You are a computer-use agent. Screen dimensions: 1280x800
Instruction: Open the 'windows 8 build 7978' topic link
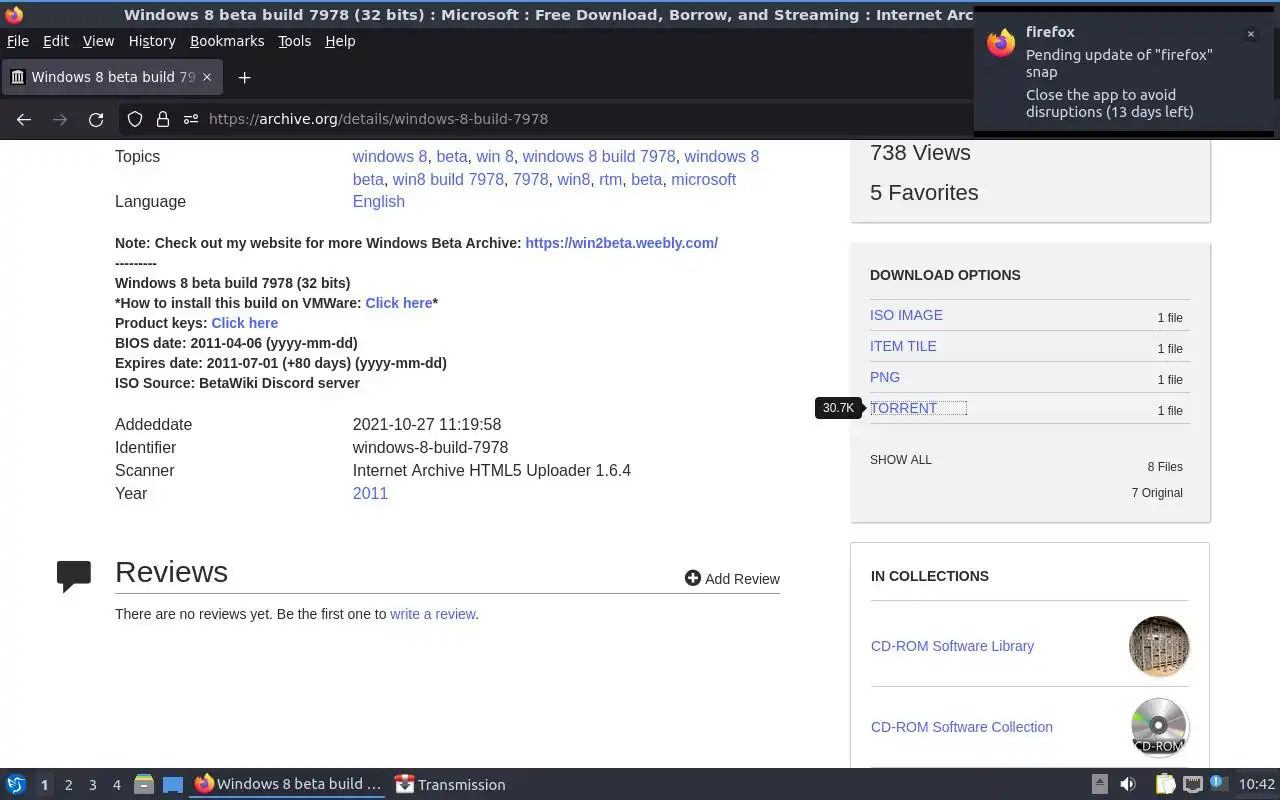(x=599, y=156)
